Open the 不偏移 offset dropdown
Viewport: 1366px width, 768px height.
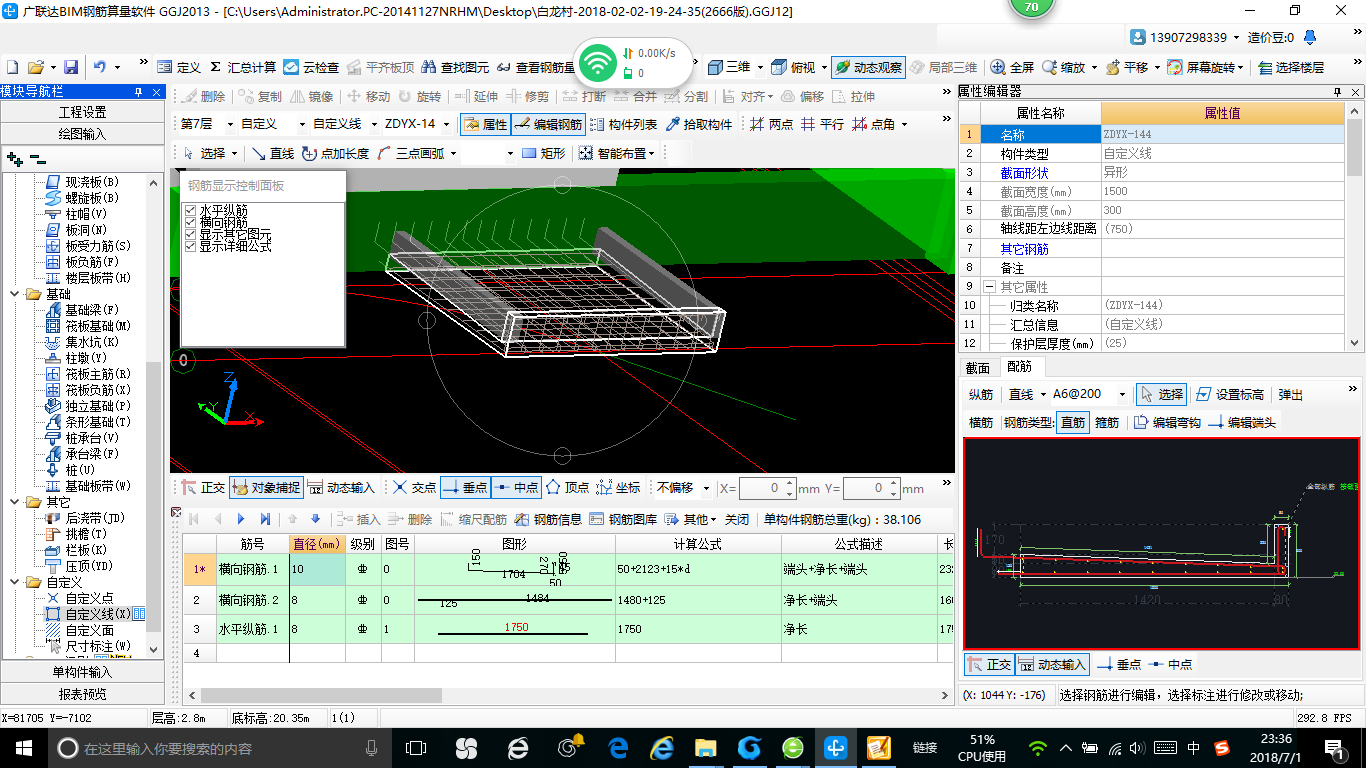(707, 488)
